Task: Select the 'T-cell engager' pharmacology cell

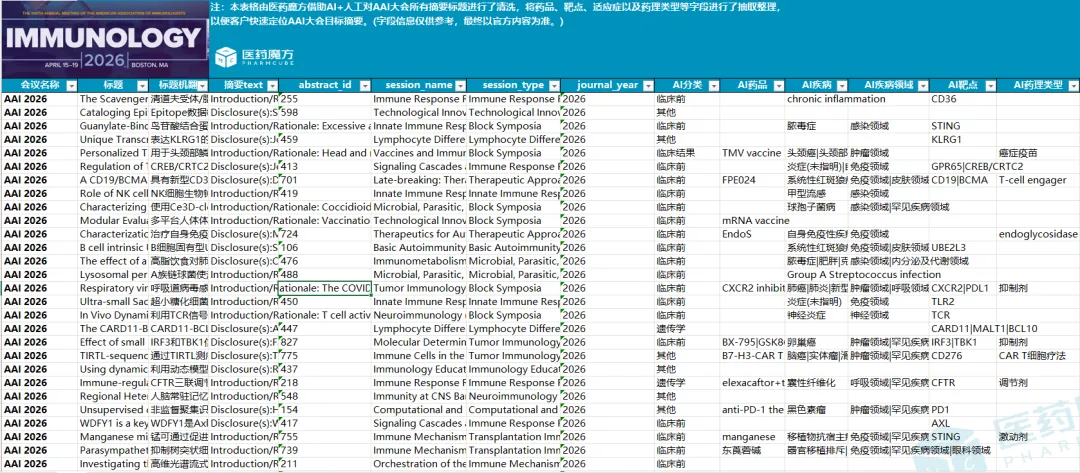Action: point(1038,180)
